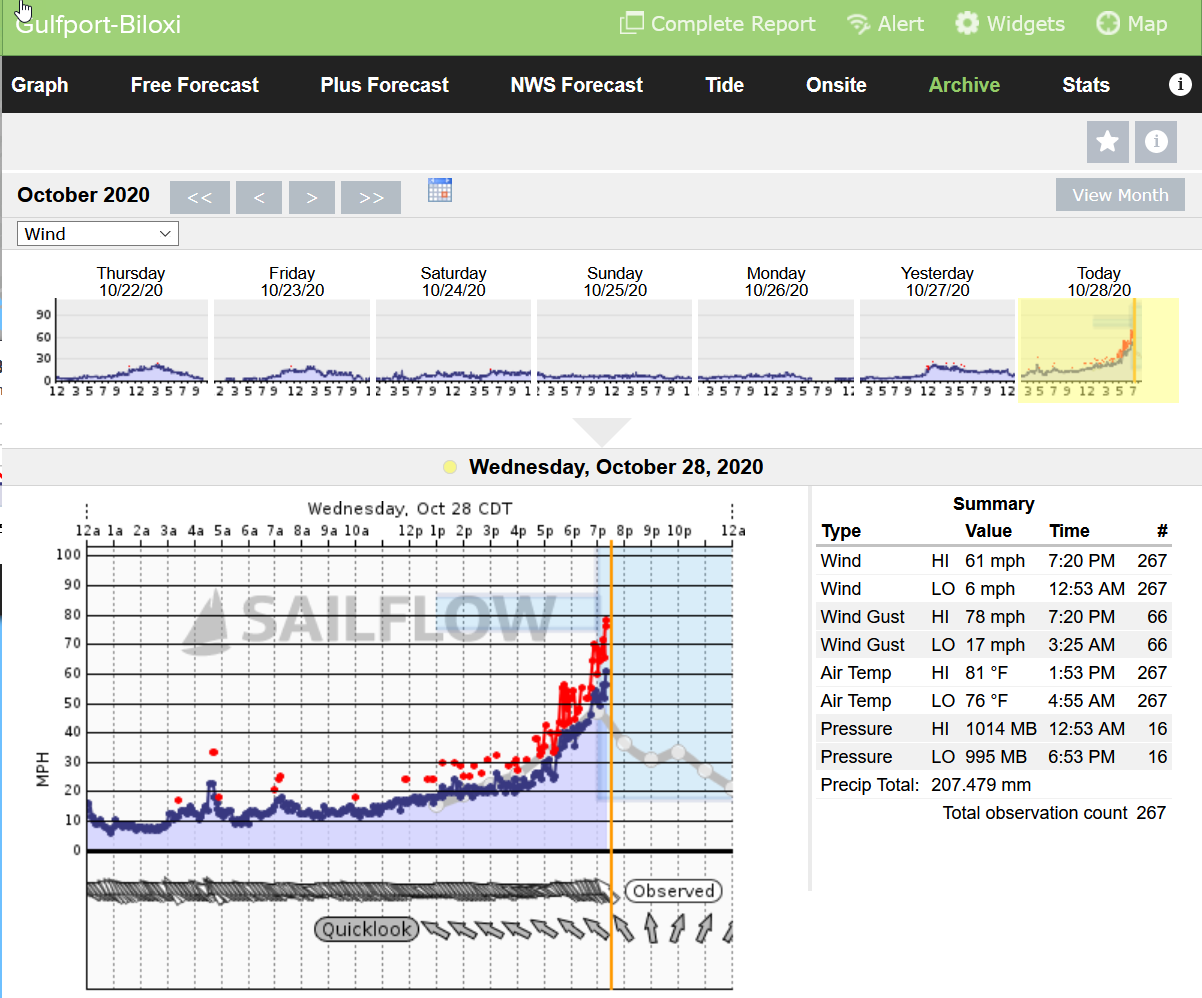Open the Wind data type dropdown

98,234
